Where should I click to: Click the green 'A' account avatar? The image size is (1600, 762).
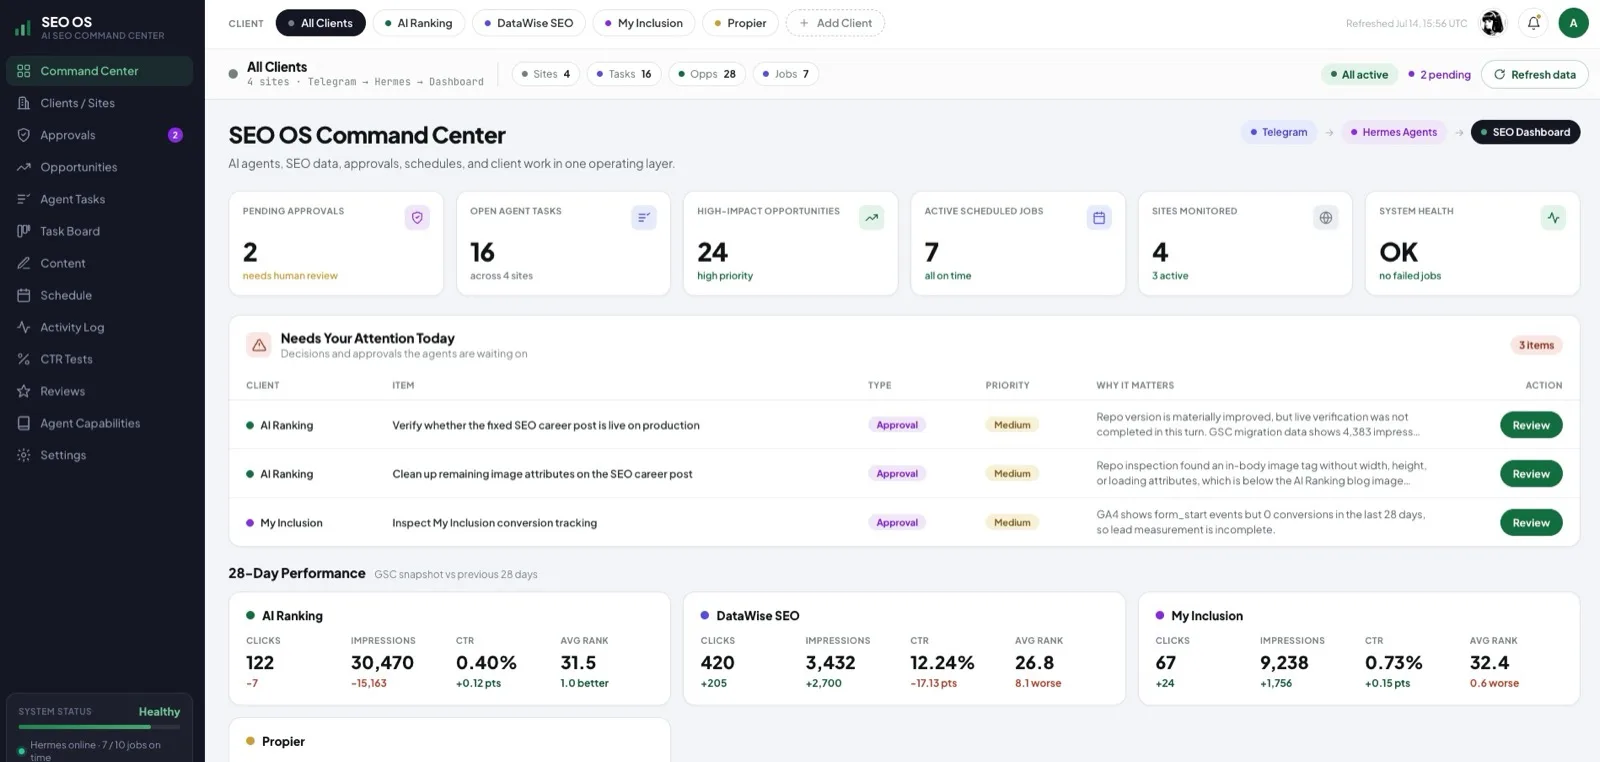tap(1573, 23)
